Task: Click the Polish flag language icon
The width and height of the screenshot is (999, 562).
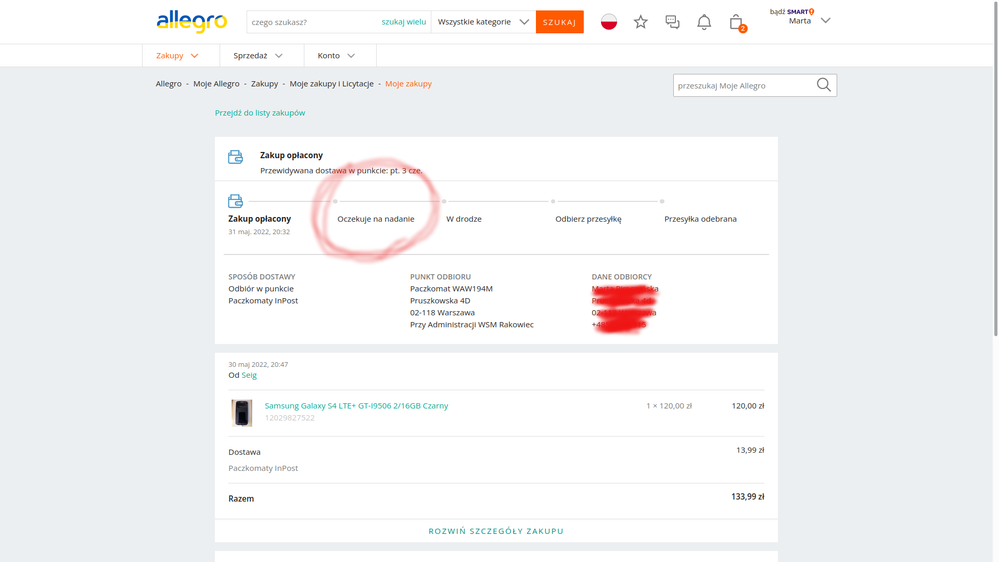Action: click(609, 22)
